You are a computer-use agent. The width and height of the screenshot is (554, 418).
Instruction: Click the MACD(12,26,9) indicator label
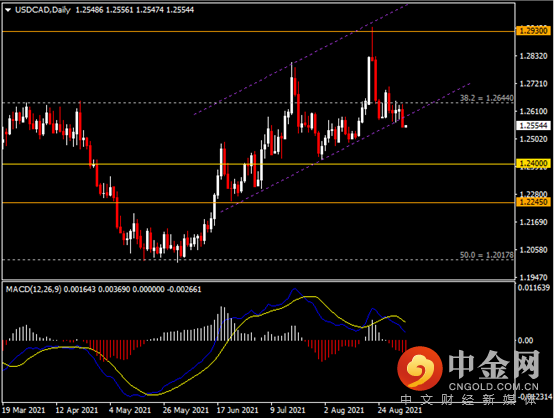34,289
